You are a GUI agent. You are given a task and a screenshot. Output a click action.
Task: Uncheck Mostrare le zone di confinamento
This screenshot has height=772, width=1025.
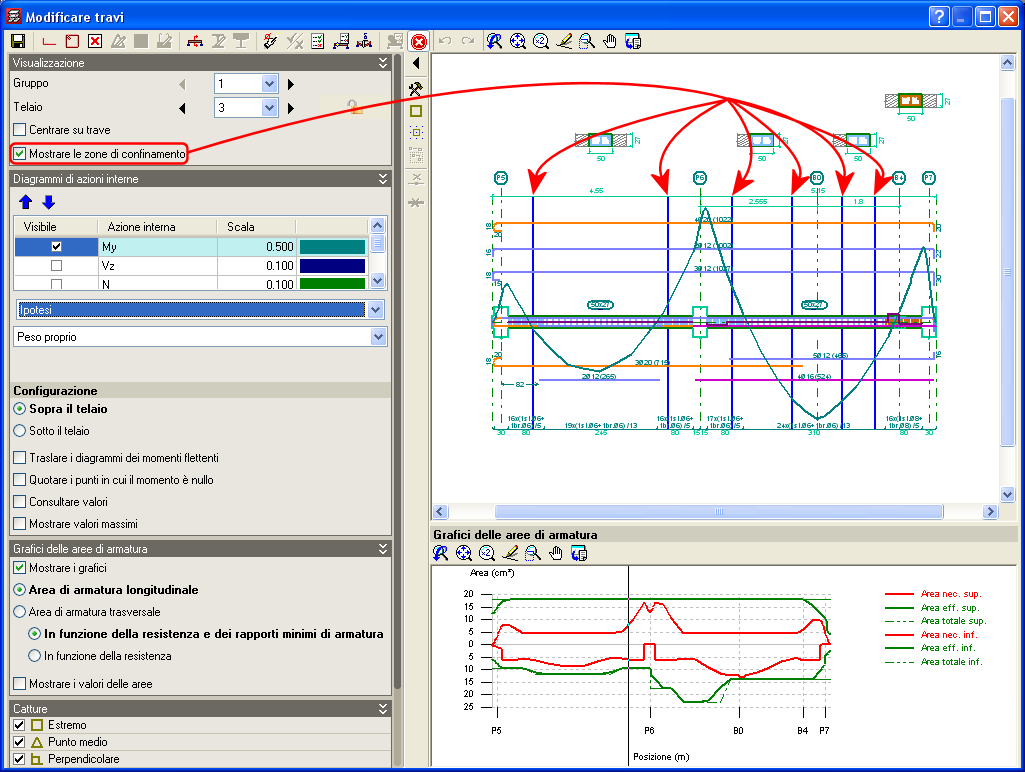[x=20, y=154]
